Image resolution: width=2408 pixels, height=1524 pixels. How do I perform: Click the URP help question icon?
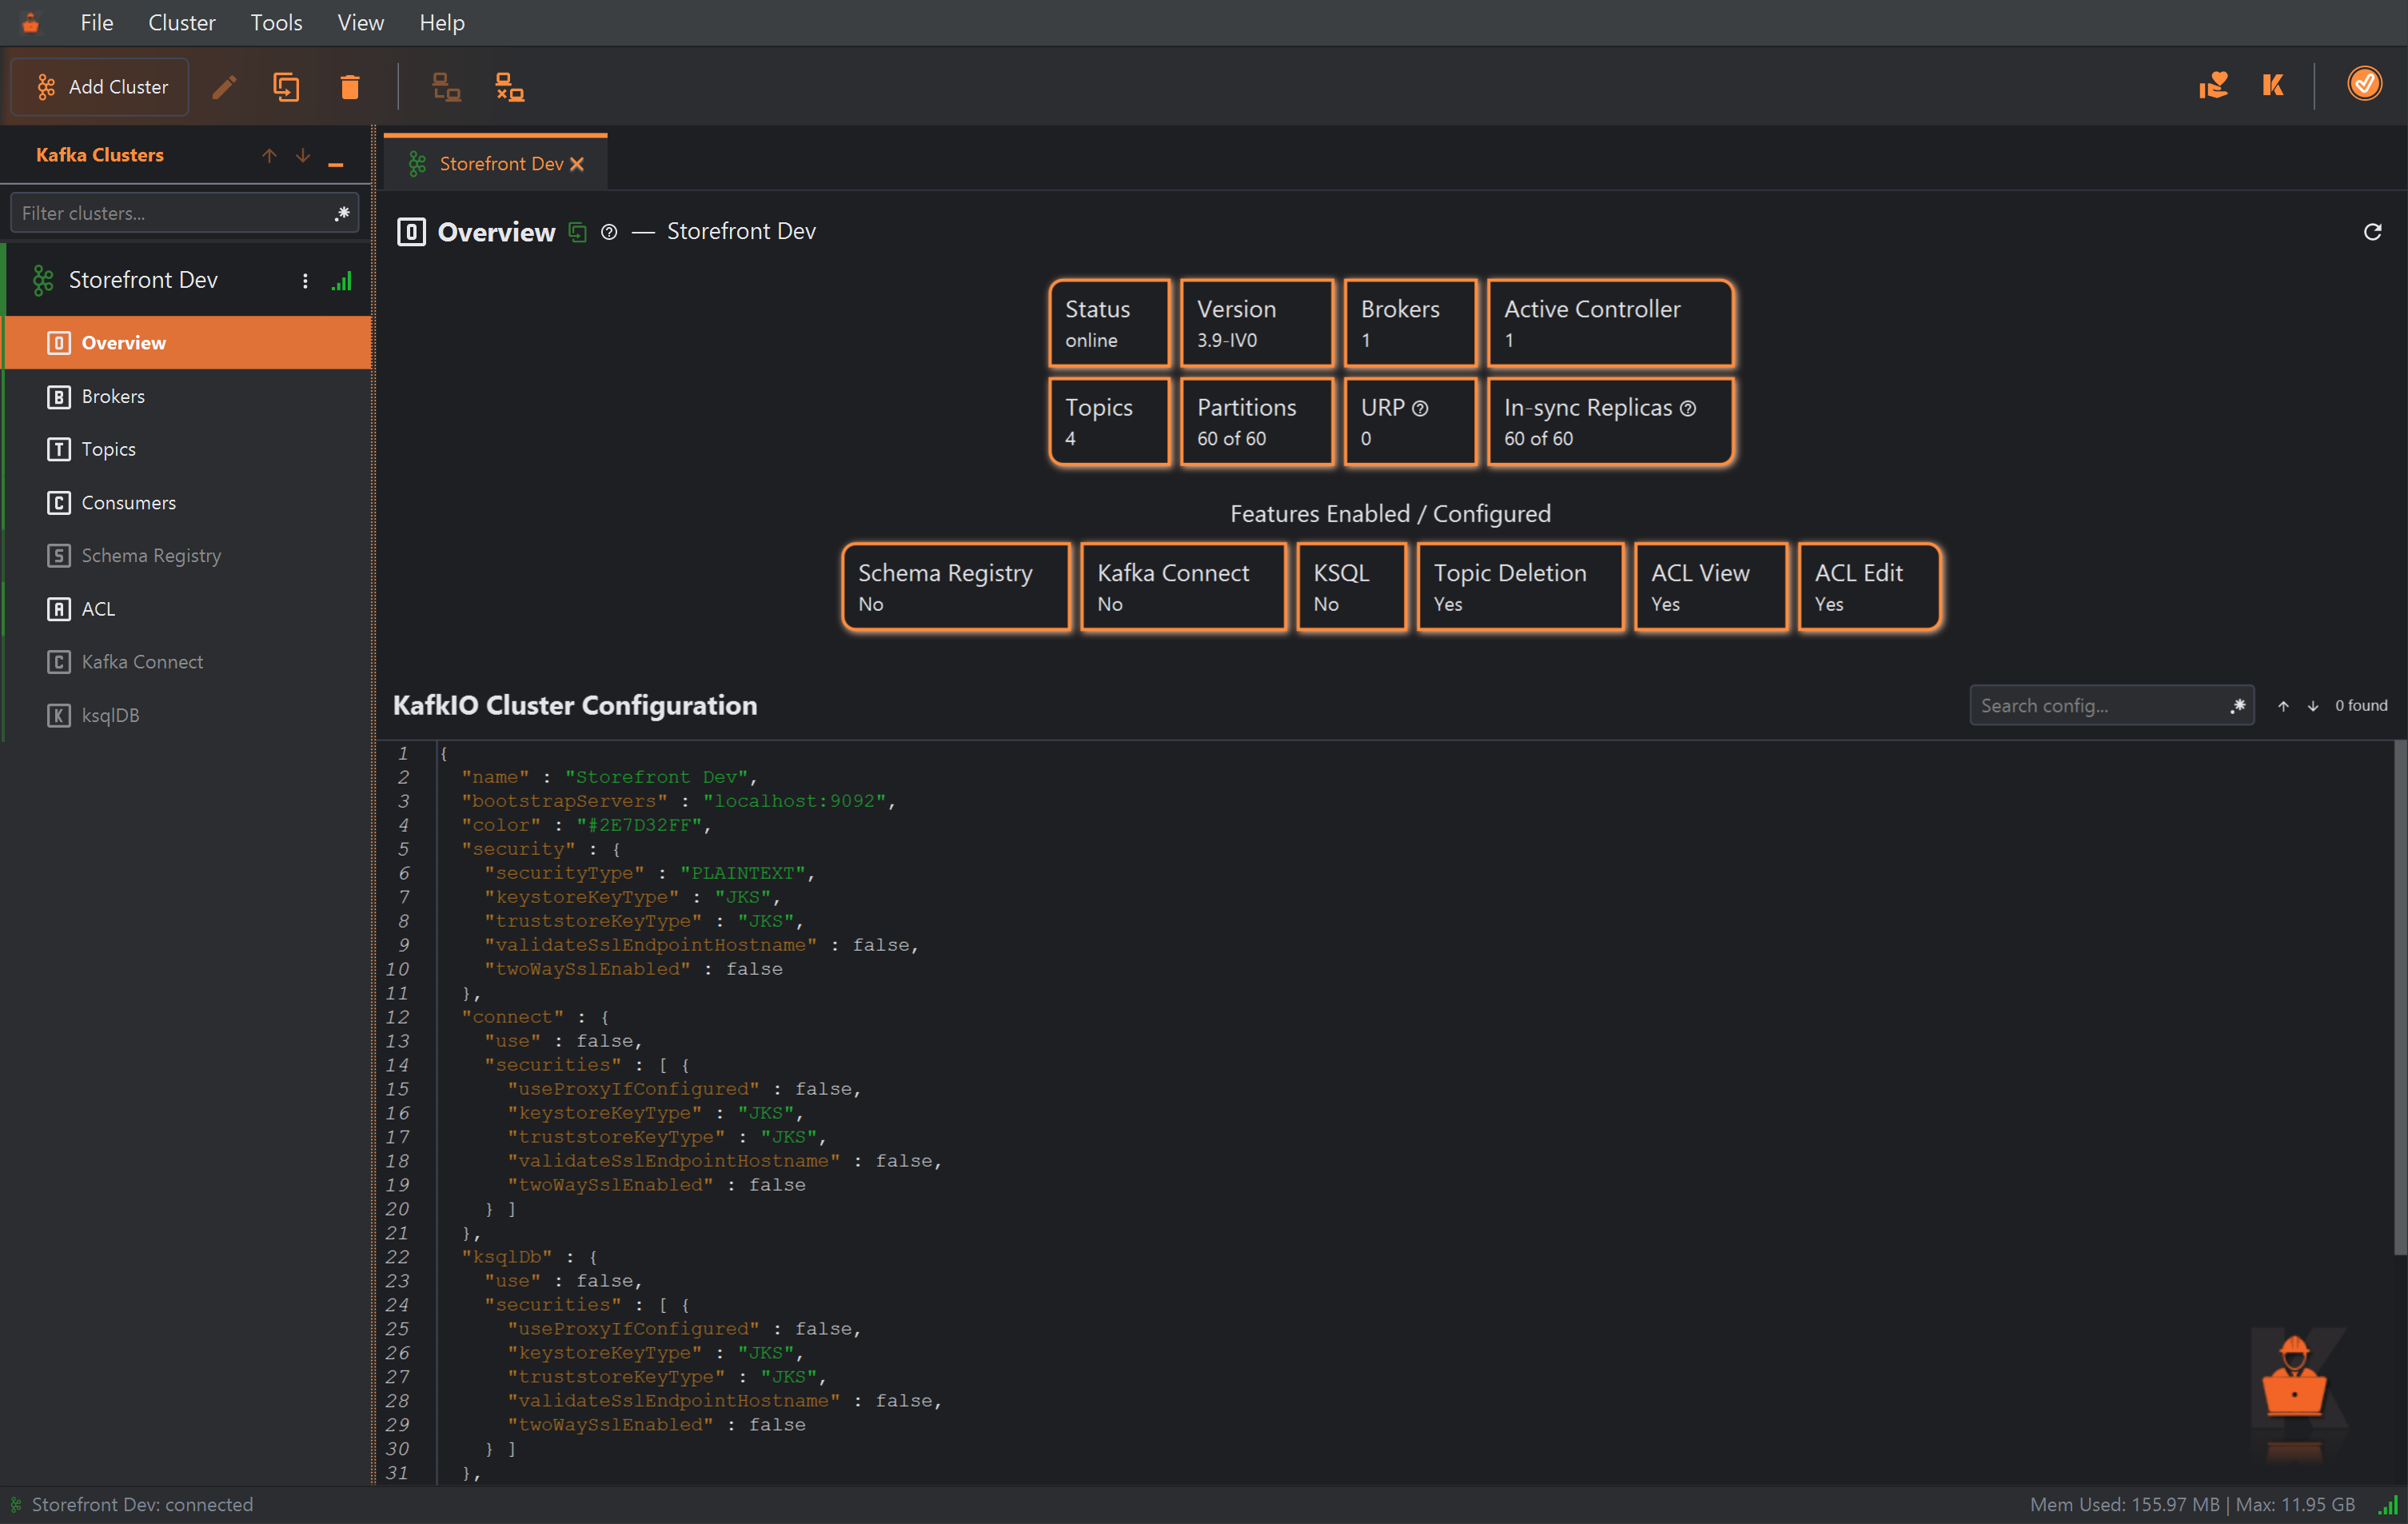pos(1420,408)
